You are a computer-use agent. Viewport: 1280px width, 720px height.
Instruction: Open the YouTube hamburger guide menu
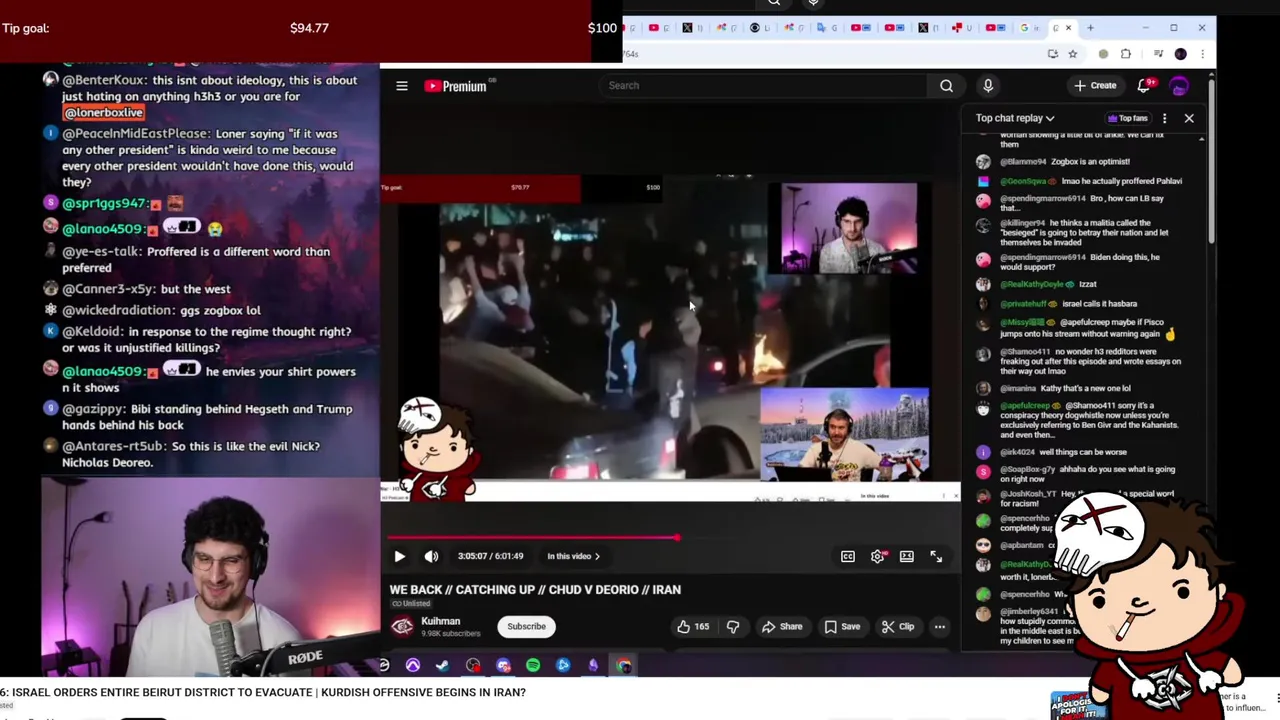coord(402,86)
